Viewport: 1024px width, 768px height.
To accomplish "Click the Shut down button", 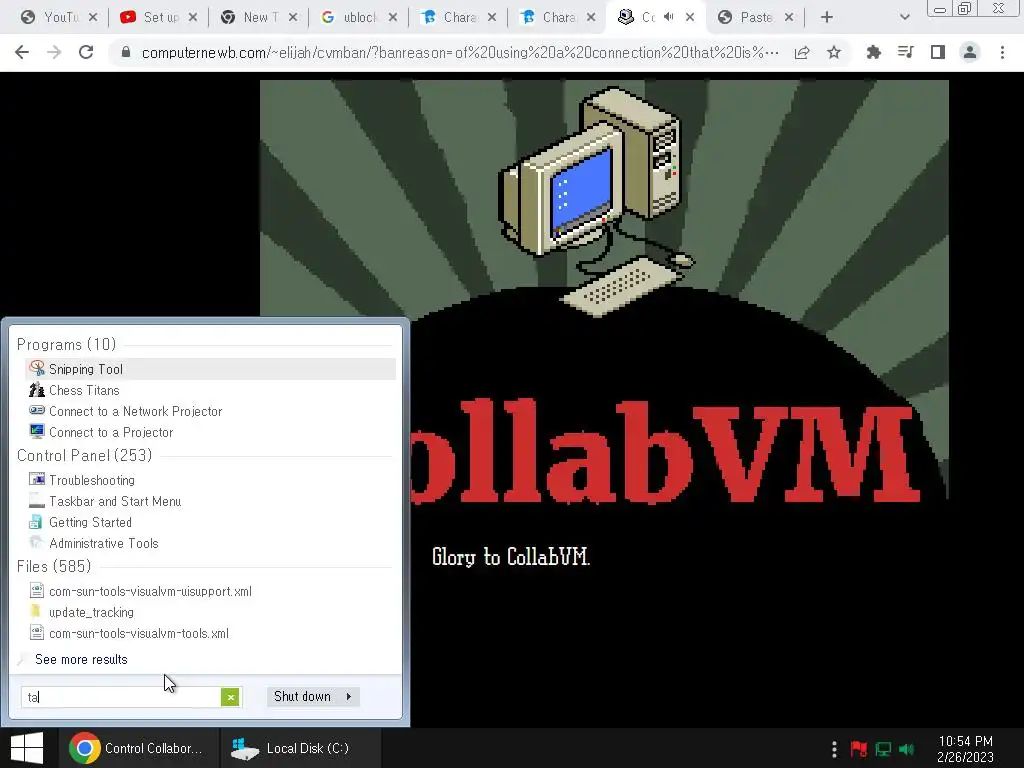I will tap(302, 697).
